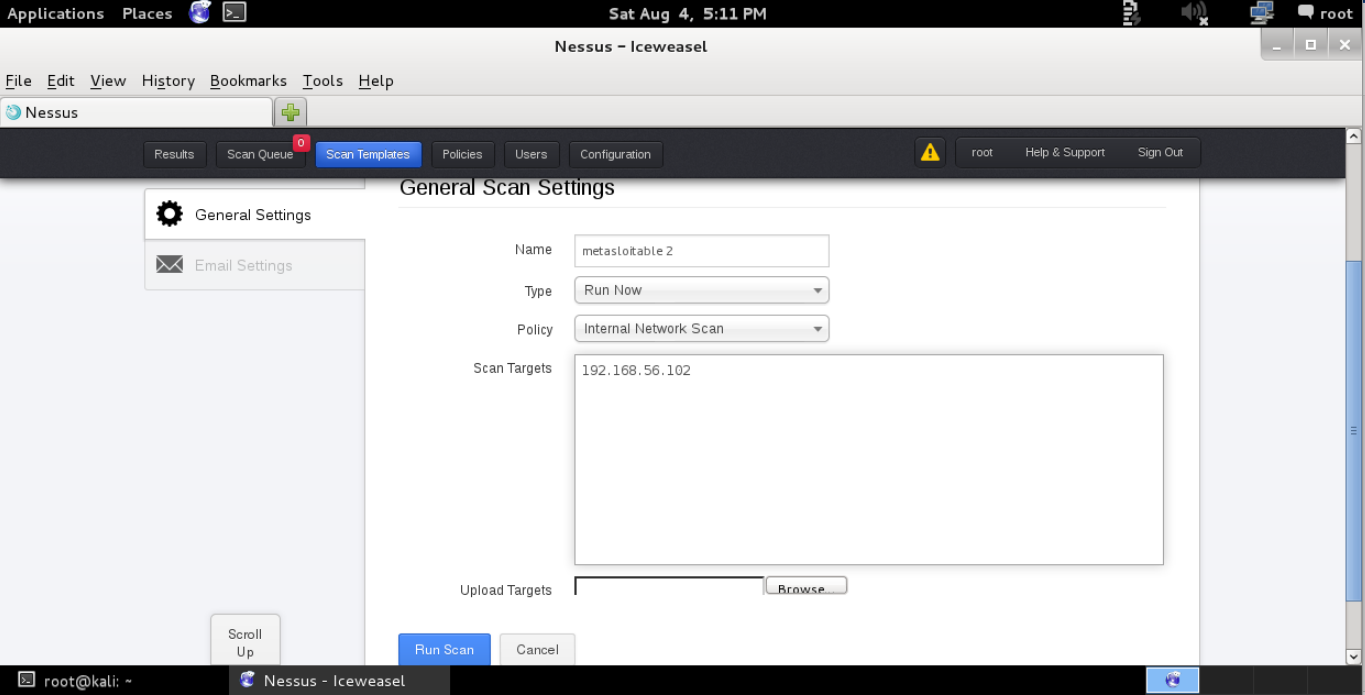Click scrollbar down arrow
Image resolution: width=1365 pixels, height=695 pixels.
pos(1354,657)
